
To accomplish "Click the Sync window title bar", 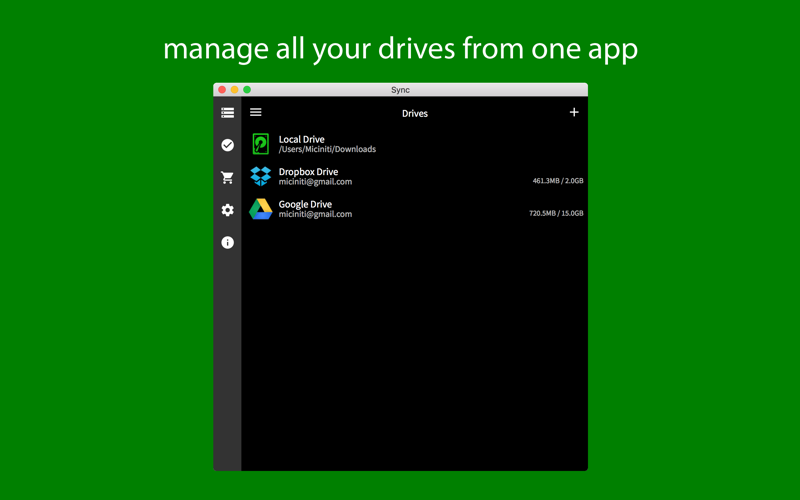I will (401, 90).
